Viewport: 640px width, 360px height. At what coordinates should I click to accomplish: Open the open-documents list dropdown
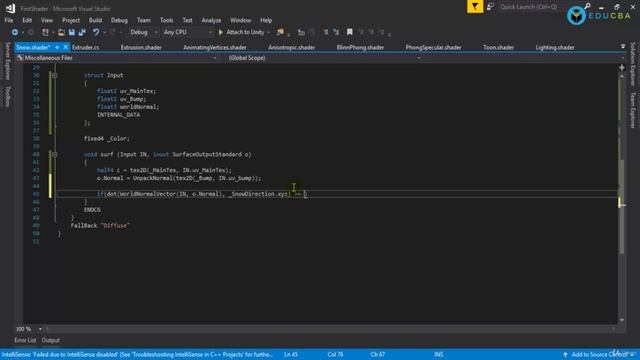pos(623,47)
